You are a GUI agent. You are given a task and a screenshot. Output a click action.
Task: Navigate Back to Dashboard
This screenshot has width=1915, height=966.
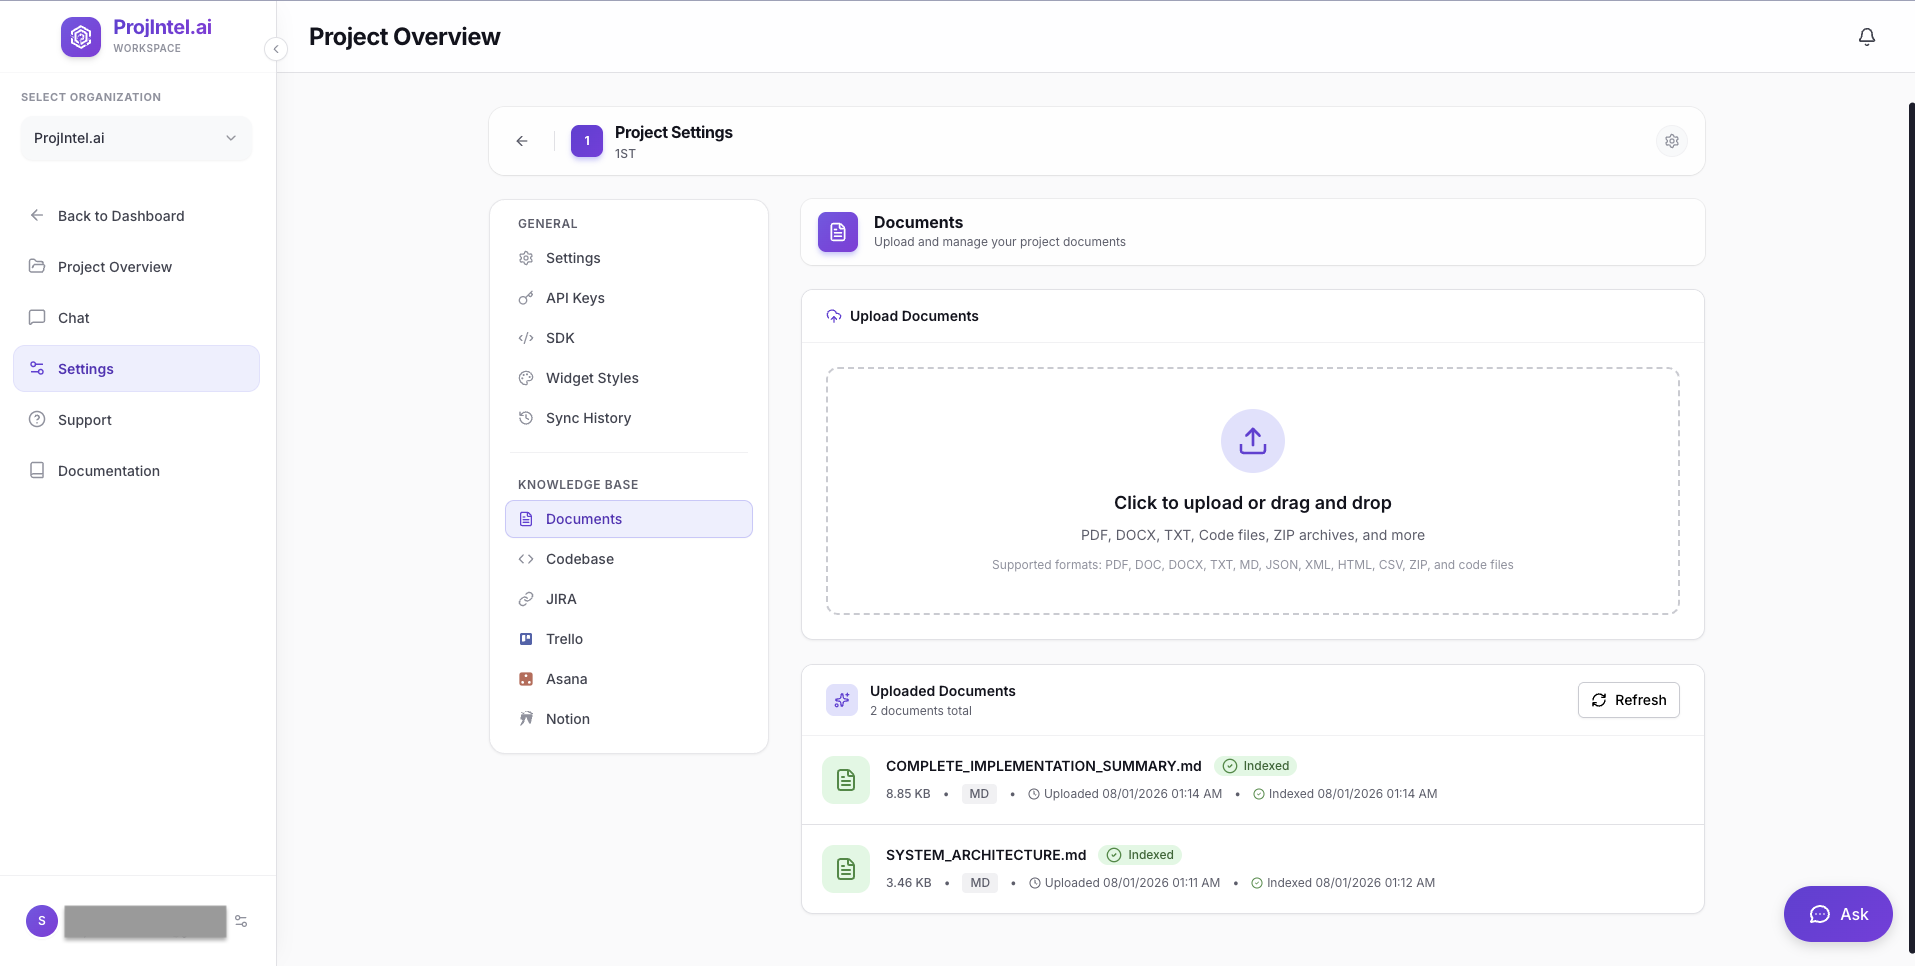(120, 215)
